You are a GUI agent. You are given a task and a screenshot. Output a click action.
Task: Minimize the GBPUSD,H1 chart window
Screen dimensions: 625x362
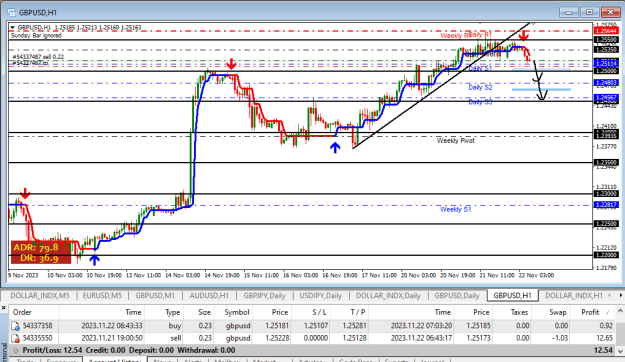[568, 12]
